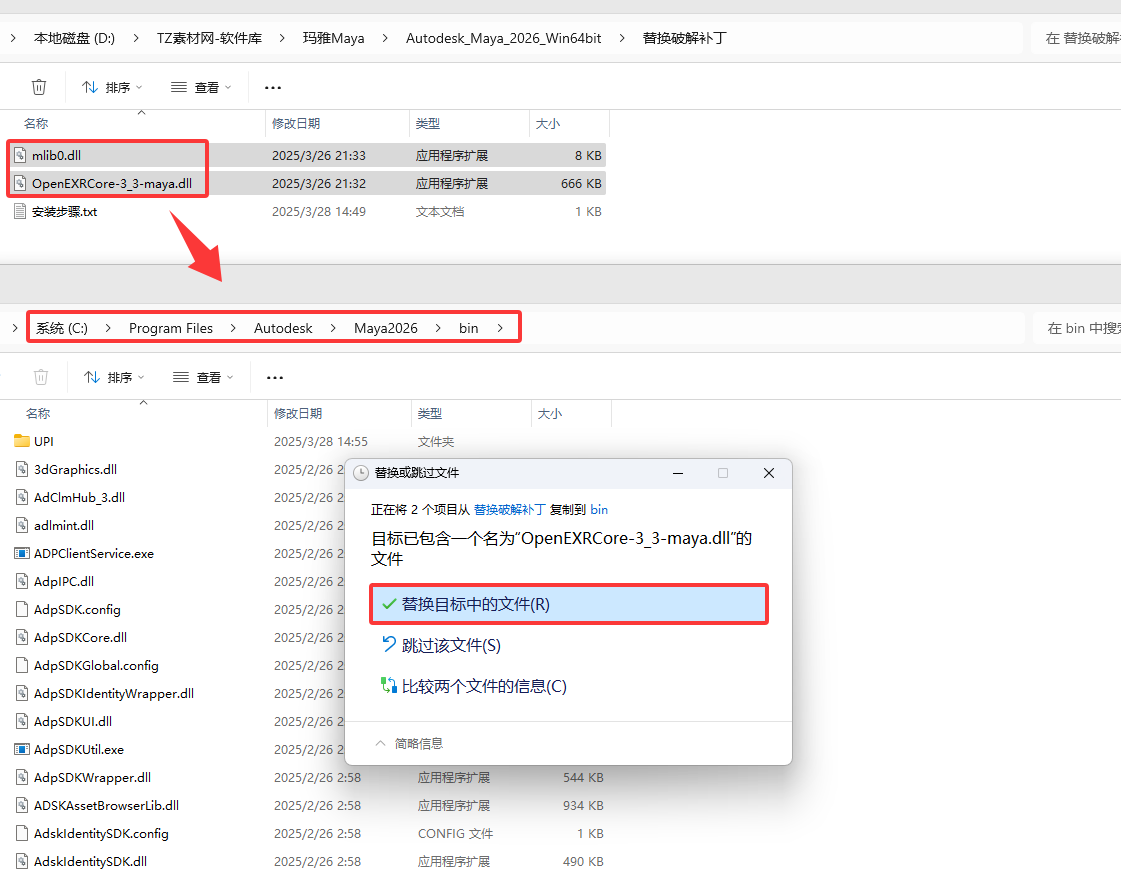Select the UPI folder icon
This screenshot has height=880, width=1121.
(x=22, y=440)
